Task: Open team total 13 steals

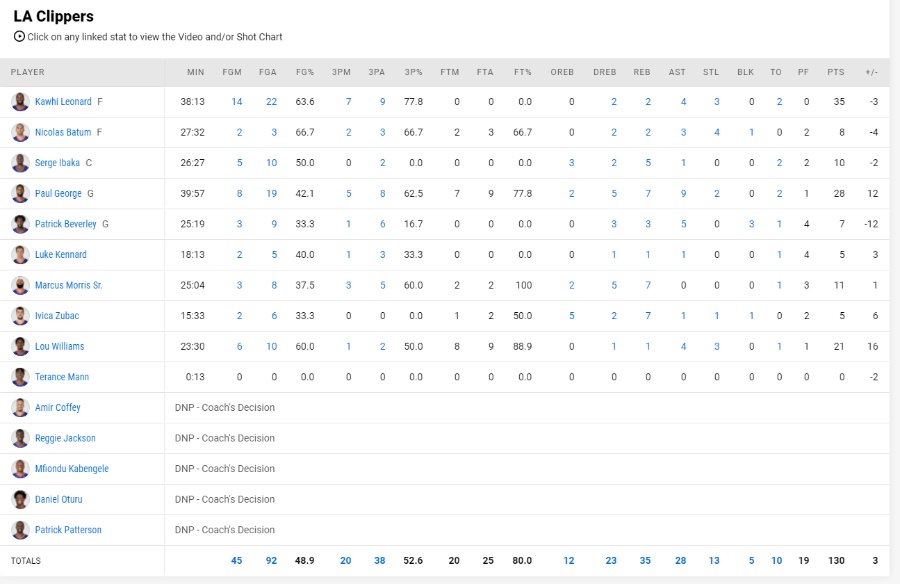Action: tap(714, 560)
